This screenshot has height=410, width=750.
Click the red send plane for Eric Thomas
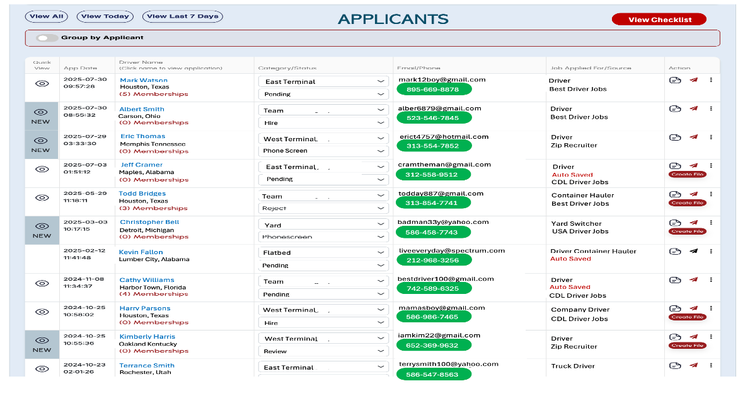pyautogui.click(x=694, y=137)
